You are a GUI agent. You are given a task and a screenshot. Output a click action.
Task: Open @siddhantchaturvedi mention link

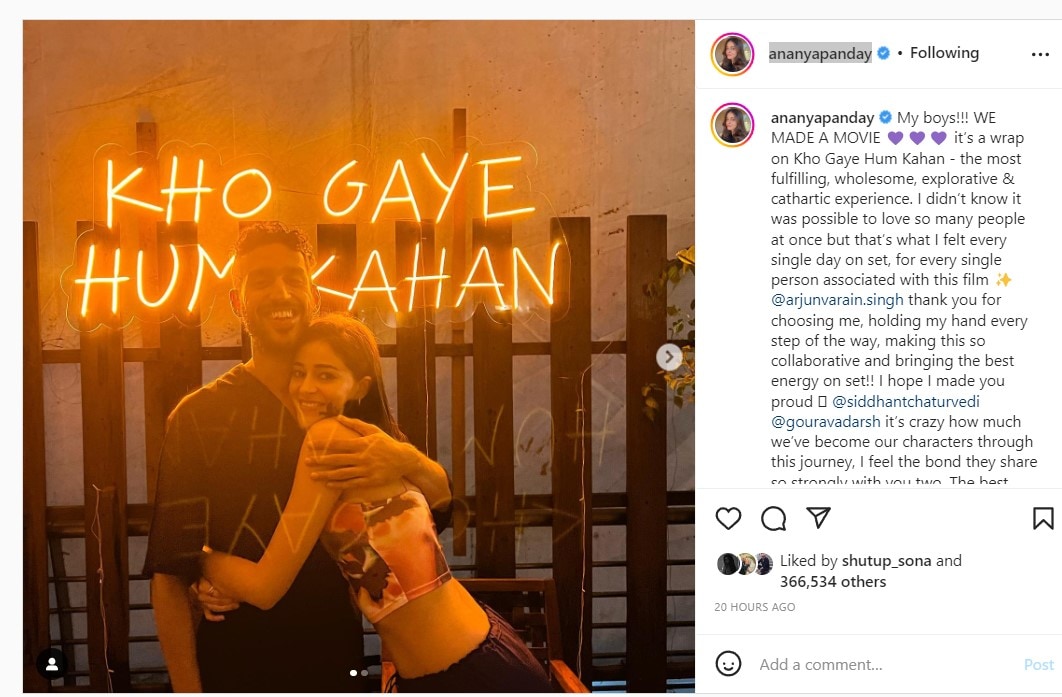click(906, 402)
